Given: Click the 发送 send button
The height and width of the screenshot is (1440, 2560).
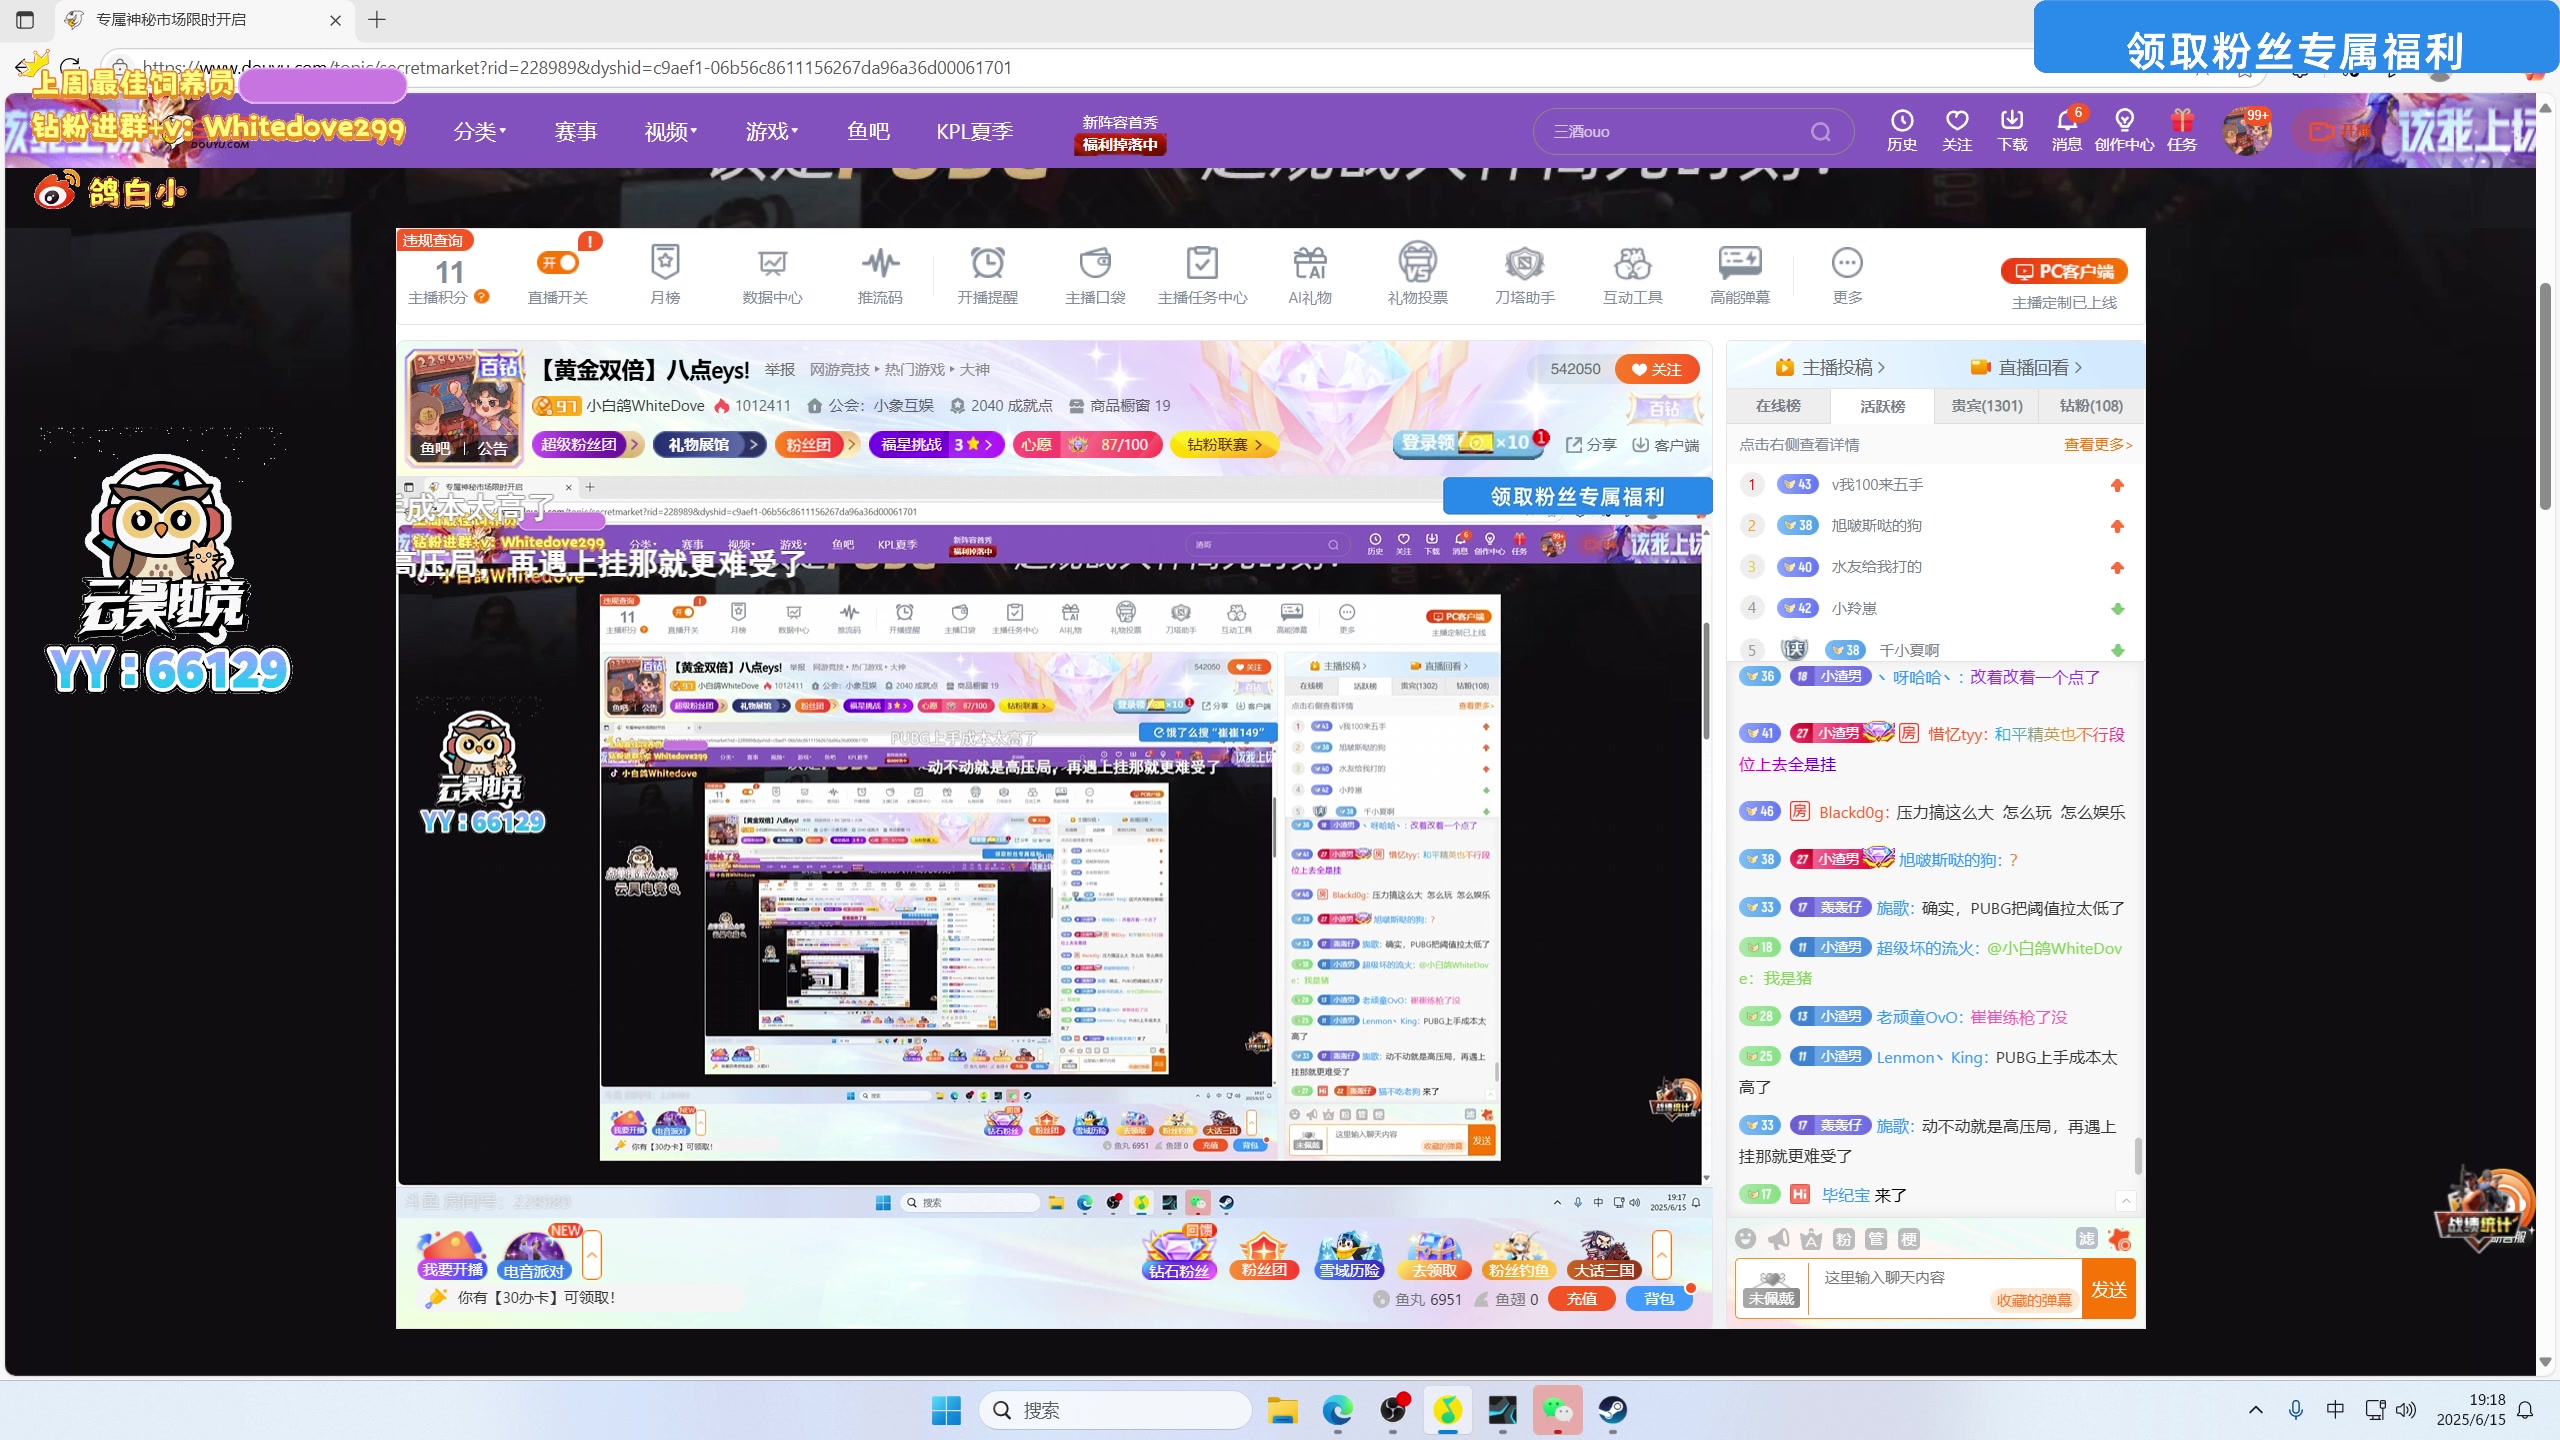Looking at the screenshot, I should 2108,1289.
